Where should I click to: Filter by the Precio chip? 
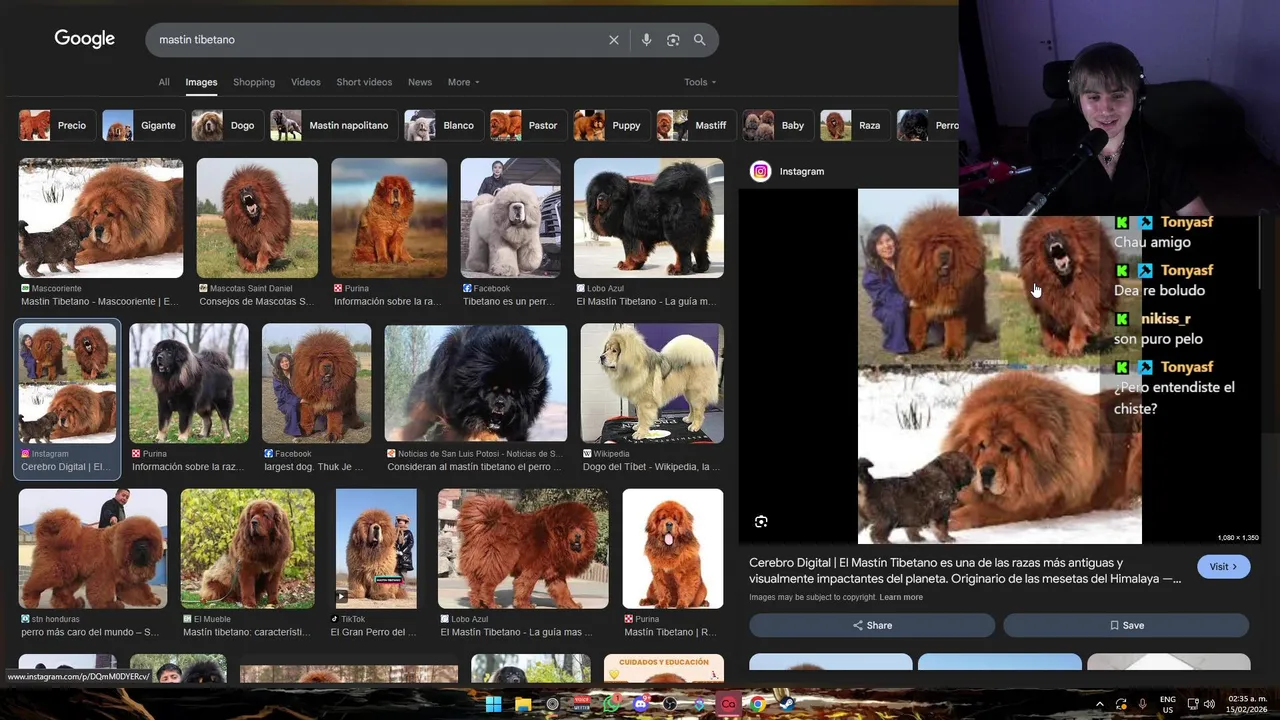click(x=56, y=125)
